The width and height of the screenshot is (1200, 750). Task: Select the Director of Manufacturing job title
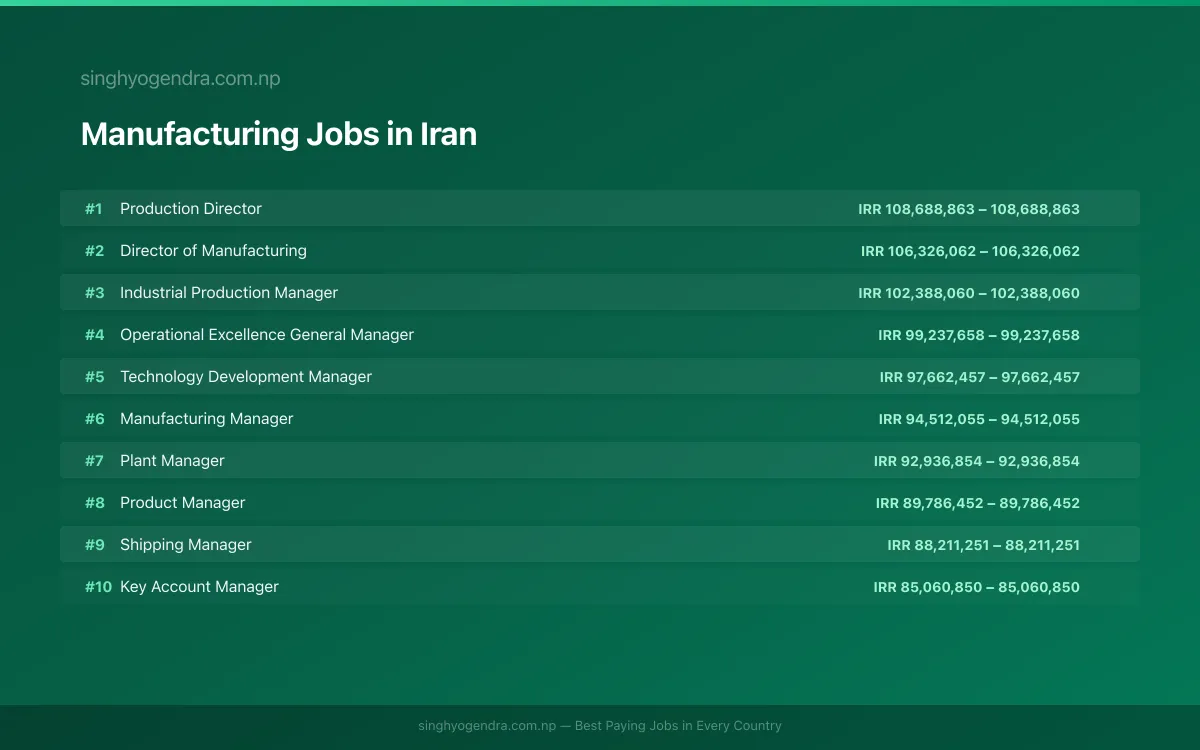(x=213, y=251)
